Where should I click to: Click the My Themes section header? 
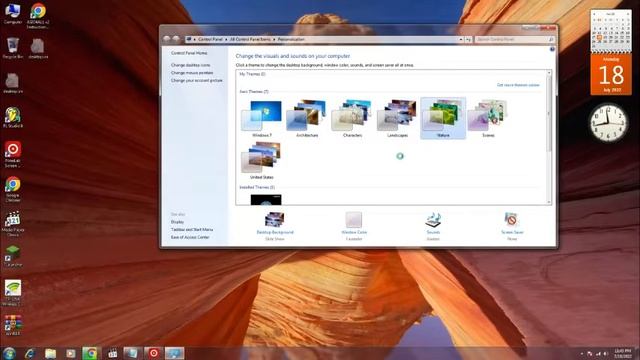point(252,74)
